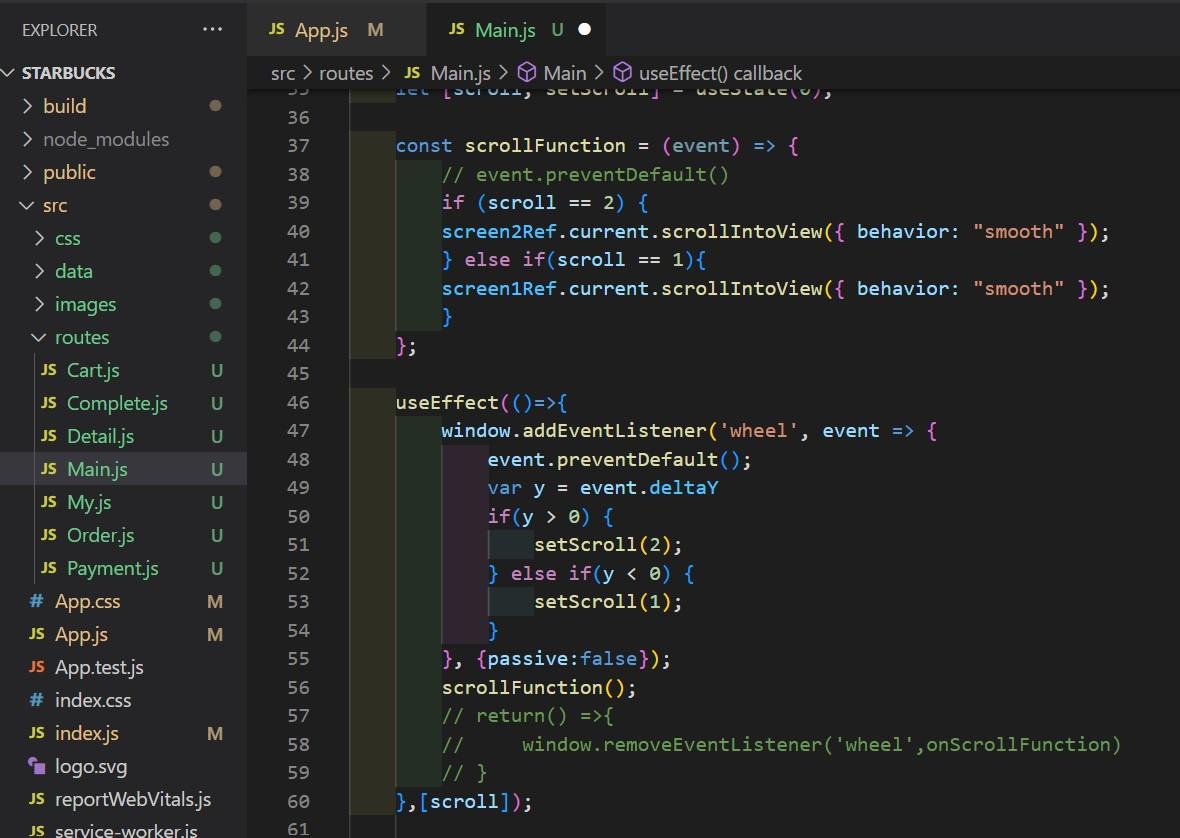1180x838 pixels.
Task: Click the JS icon beside index.js
Action: click(x=37, y=733)
